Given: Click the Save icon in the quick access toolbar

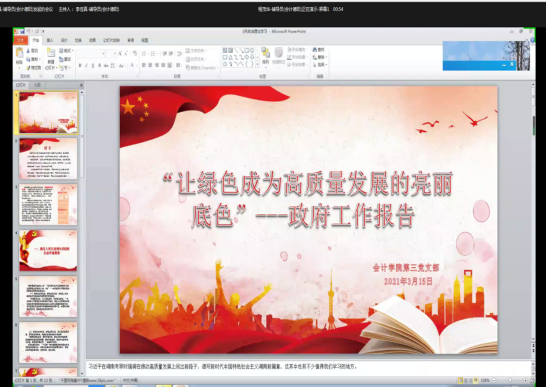Looking at the screenshot, I should tap(22, 31).
